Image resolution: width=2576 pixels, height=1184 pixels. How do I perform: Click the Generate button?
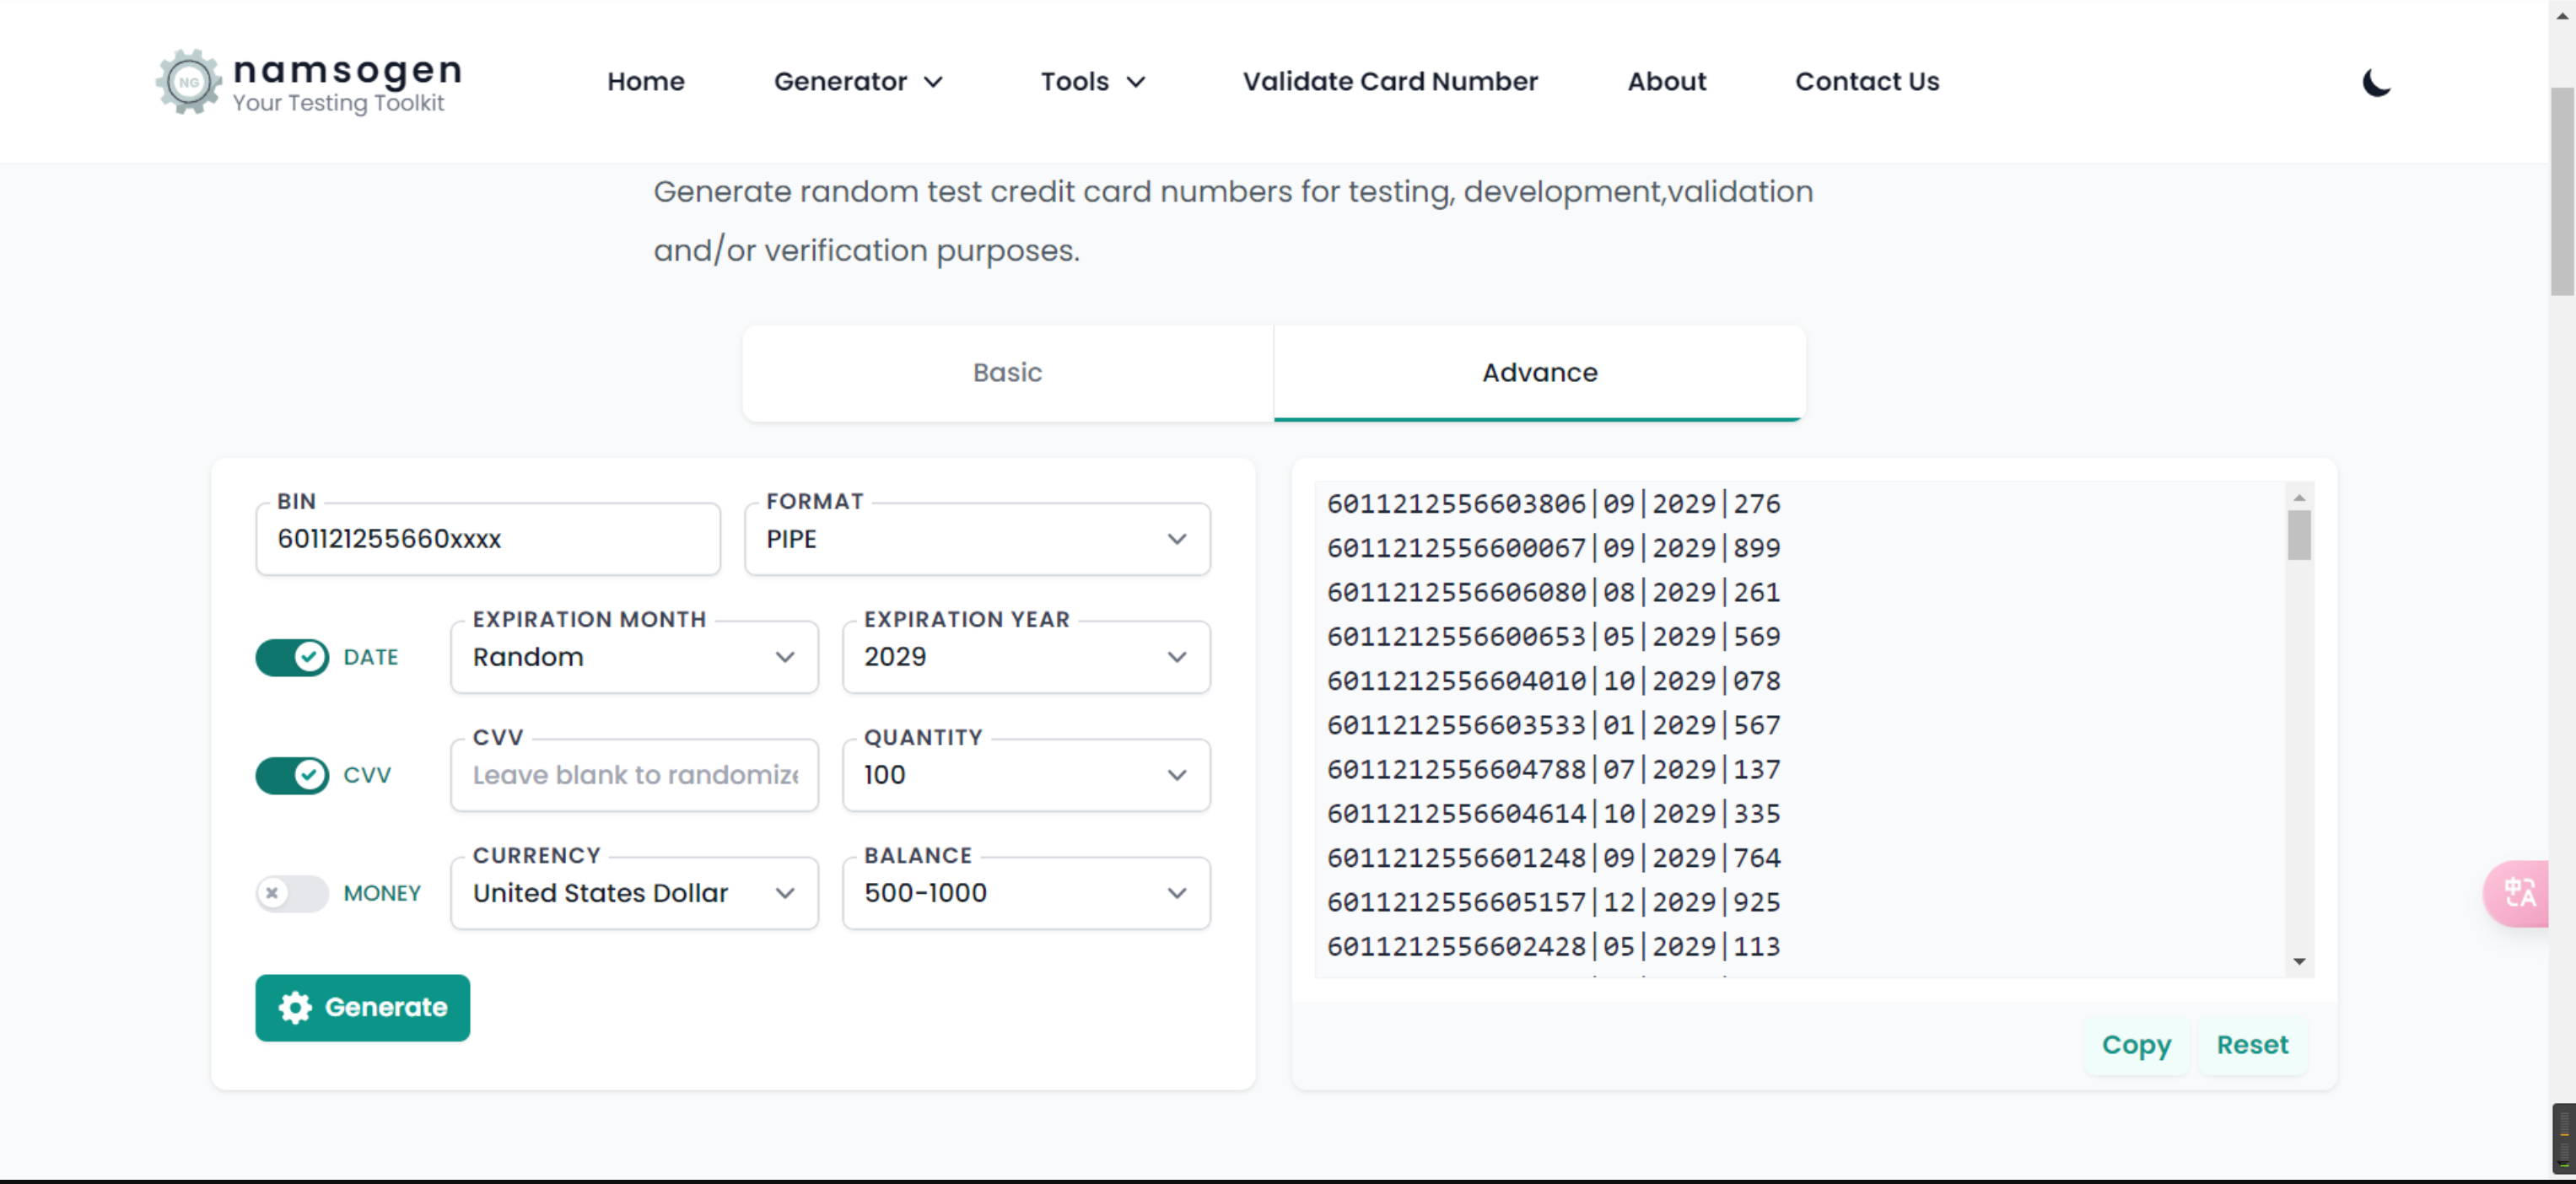363,1007
